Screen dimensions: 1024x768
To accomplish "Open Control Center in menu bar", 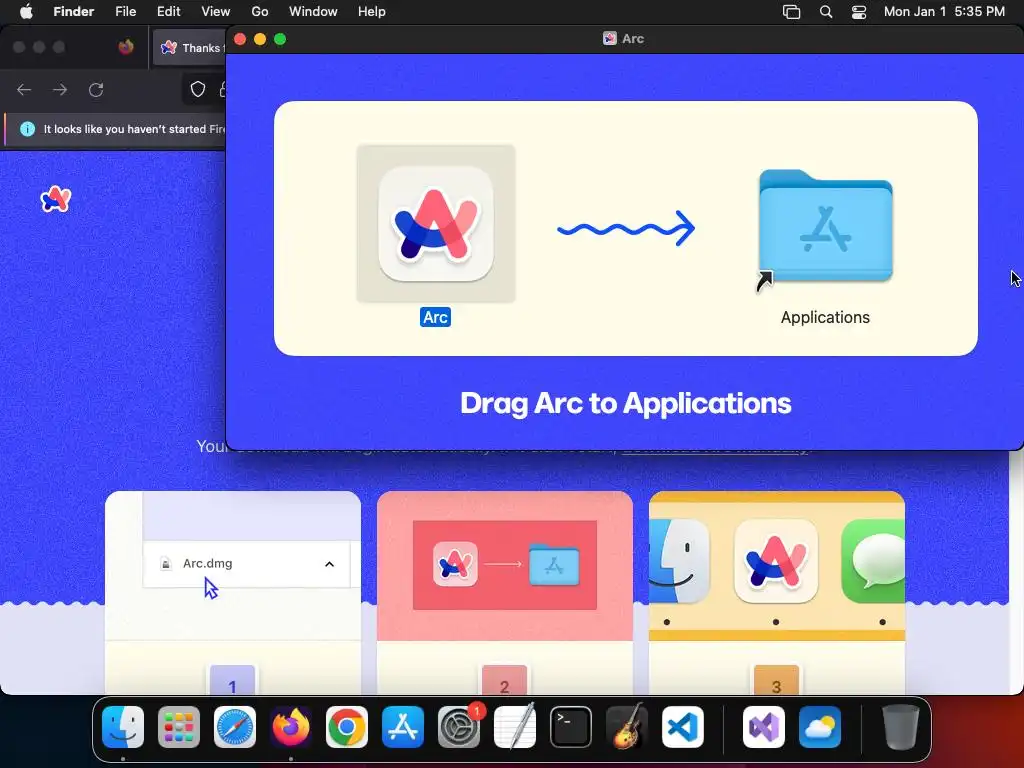I will (x=859, y=12).
